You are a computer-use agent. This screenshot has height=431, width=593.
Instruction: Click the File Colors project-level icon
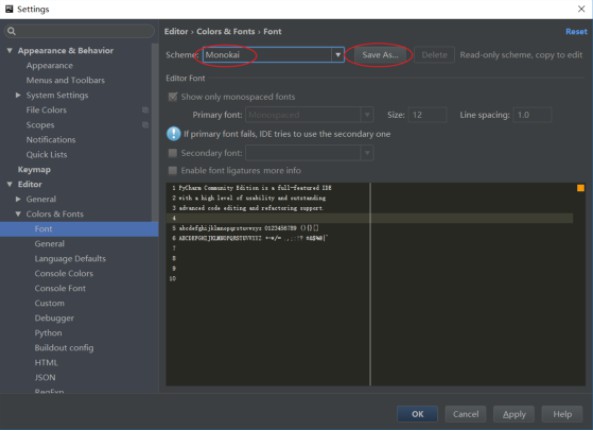tap(145, 110)
